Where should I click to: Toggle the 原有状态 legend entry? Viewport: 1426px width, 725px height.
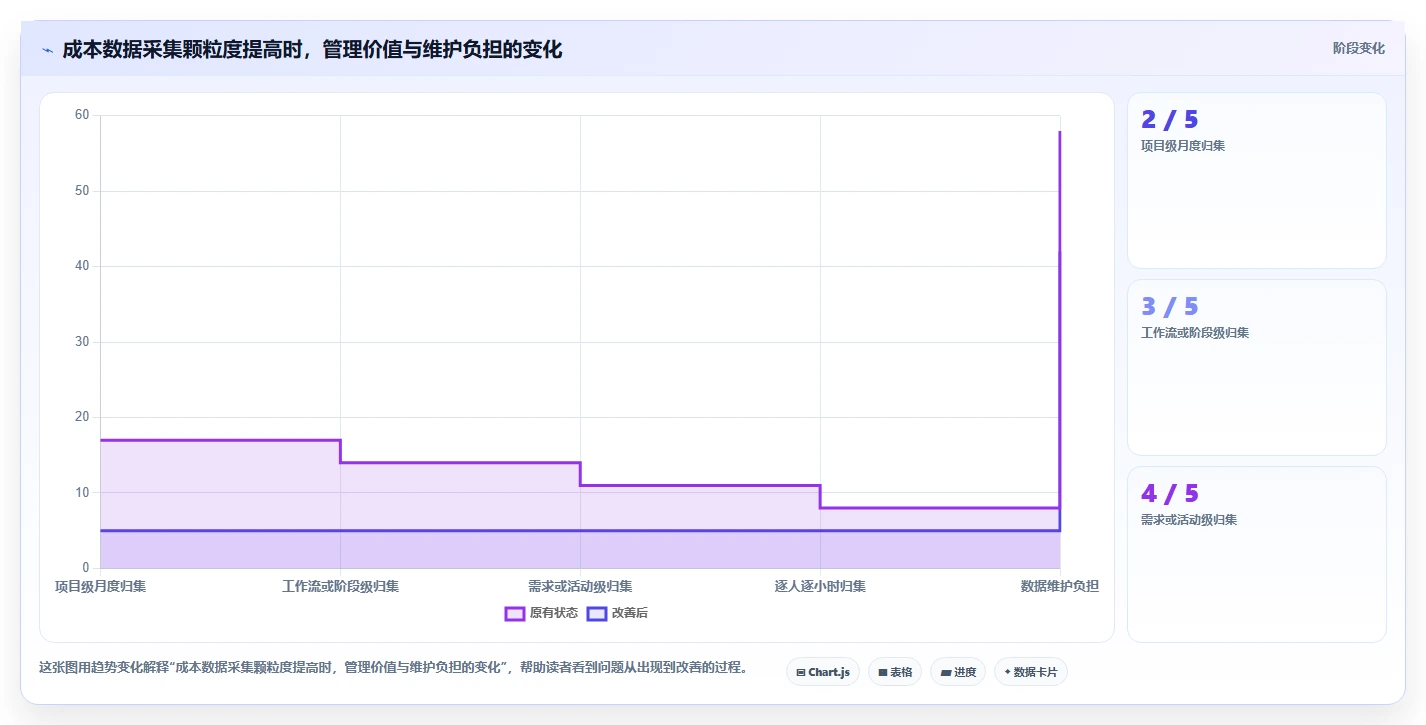click(x=541, y=613)
